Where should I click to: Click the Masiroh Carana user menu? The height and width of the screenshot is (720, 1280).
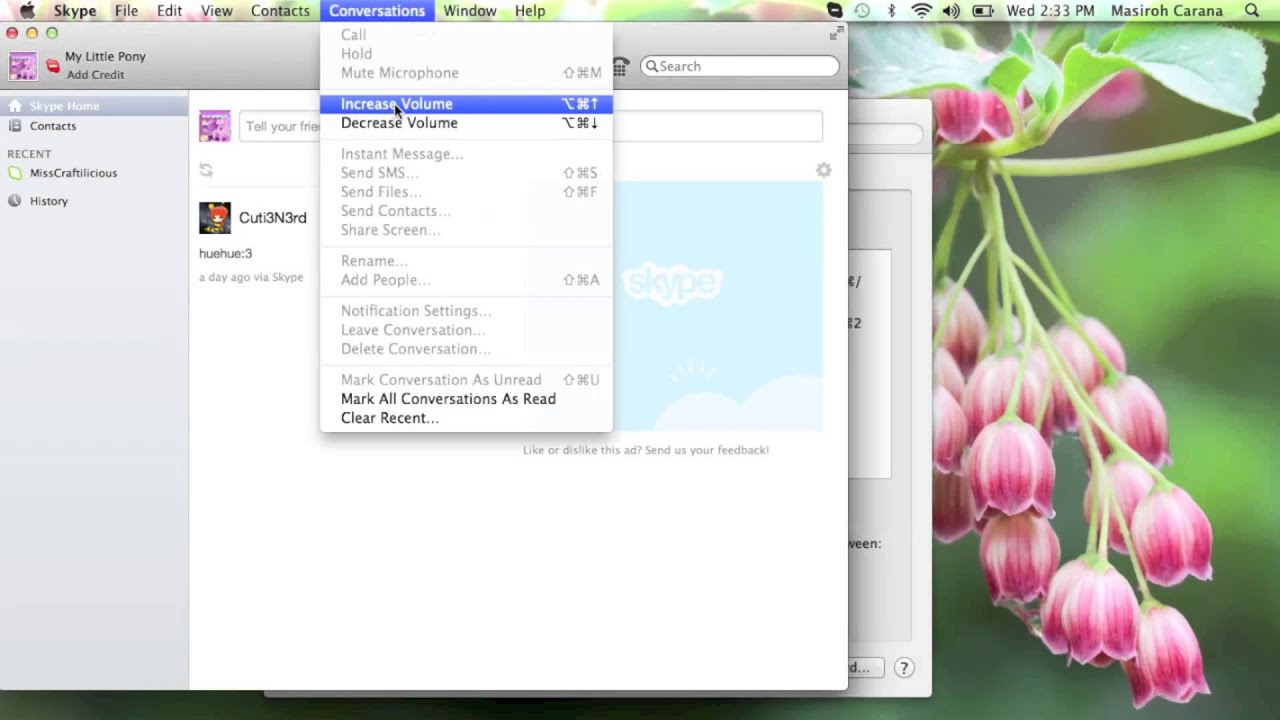[x=1166, y=11]
